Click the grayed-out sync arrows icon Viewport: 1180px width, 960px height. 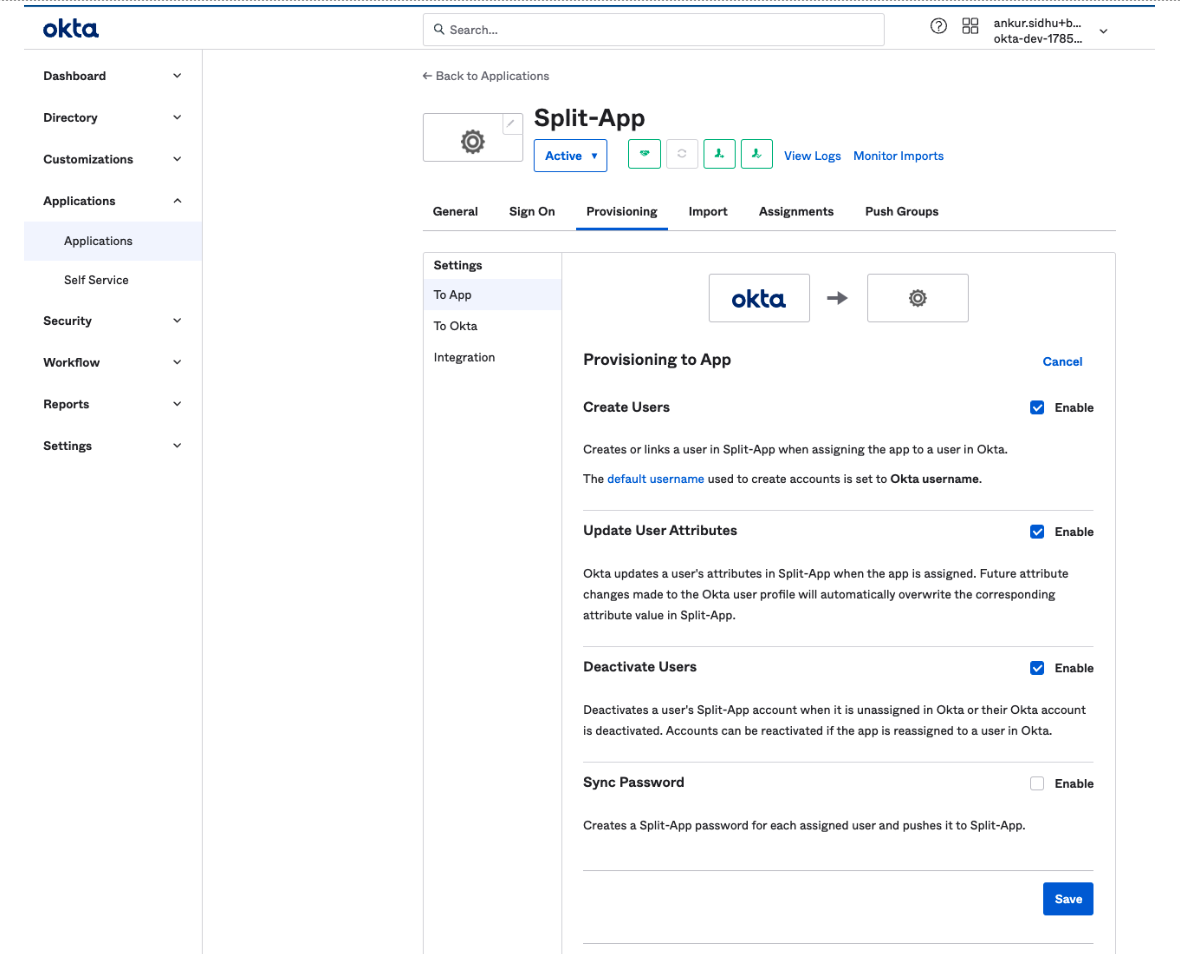point(682,154)
